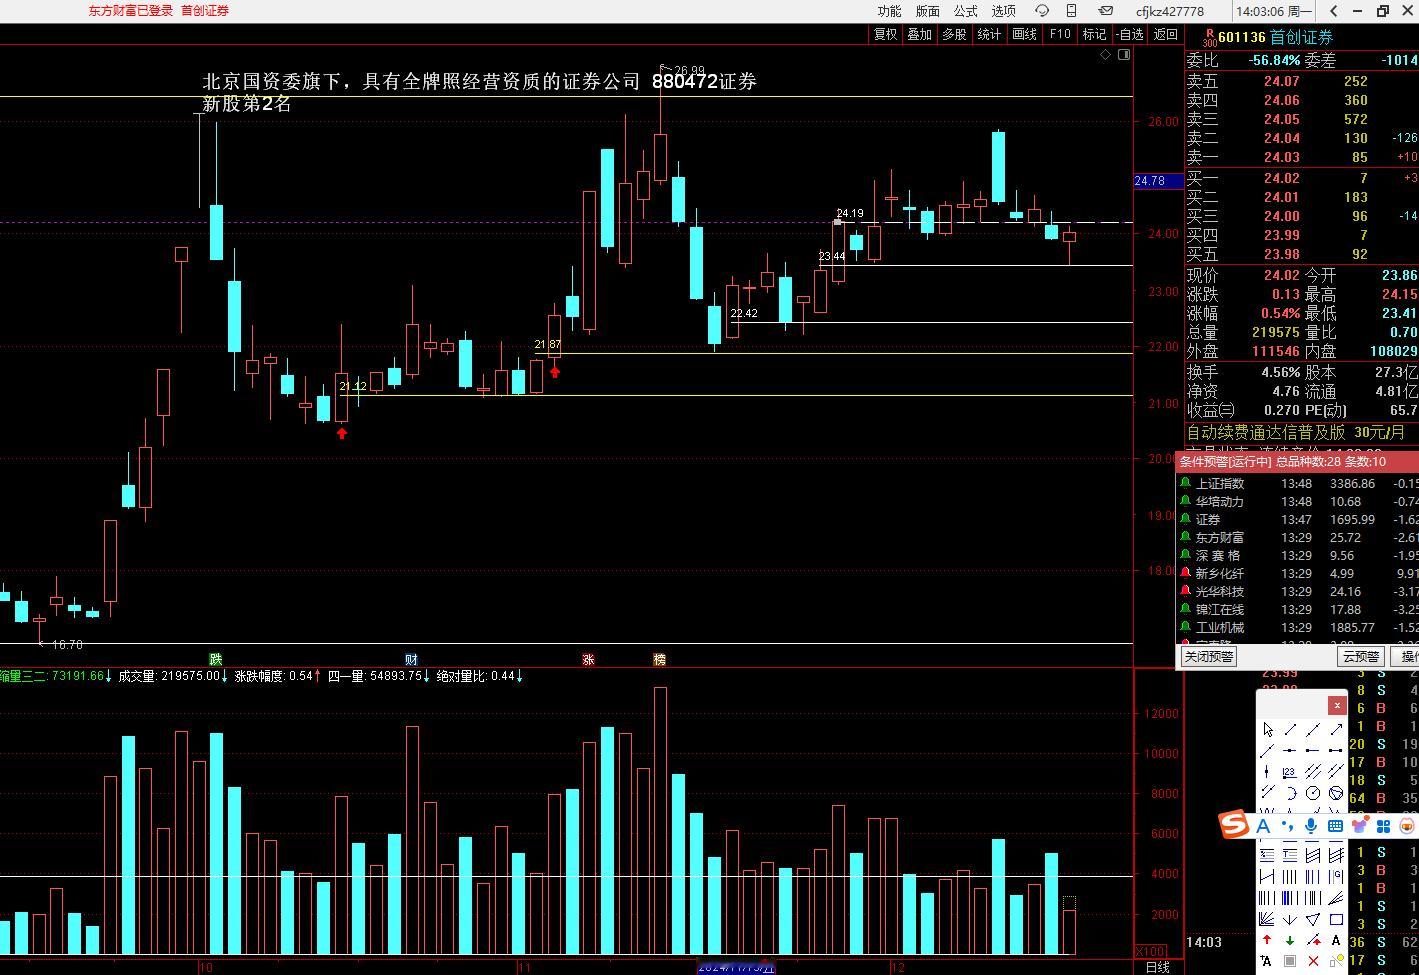This screenshot has height=975, width=1419.
Task: Choose the 123 price label tool
Action: click(1290, 771)
